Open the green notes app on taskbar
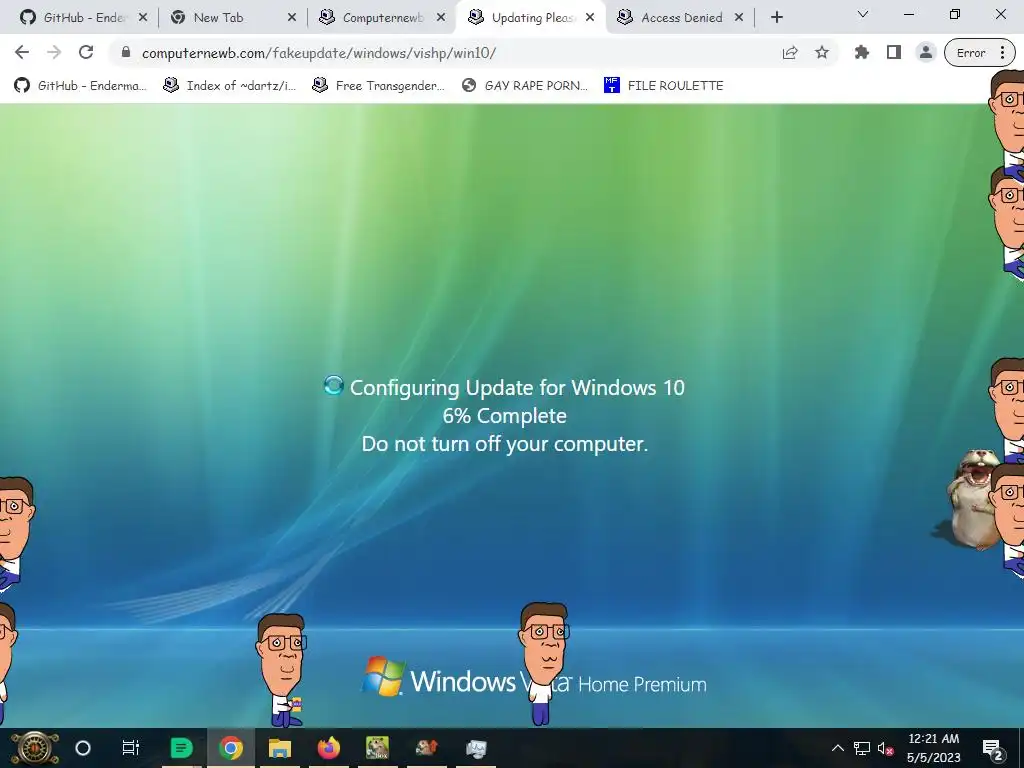The image size is (1024, 768). 181,748
